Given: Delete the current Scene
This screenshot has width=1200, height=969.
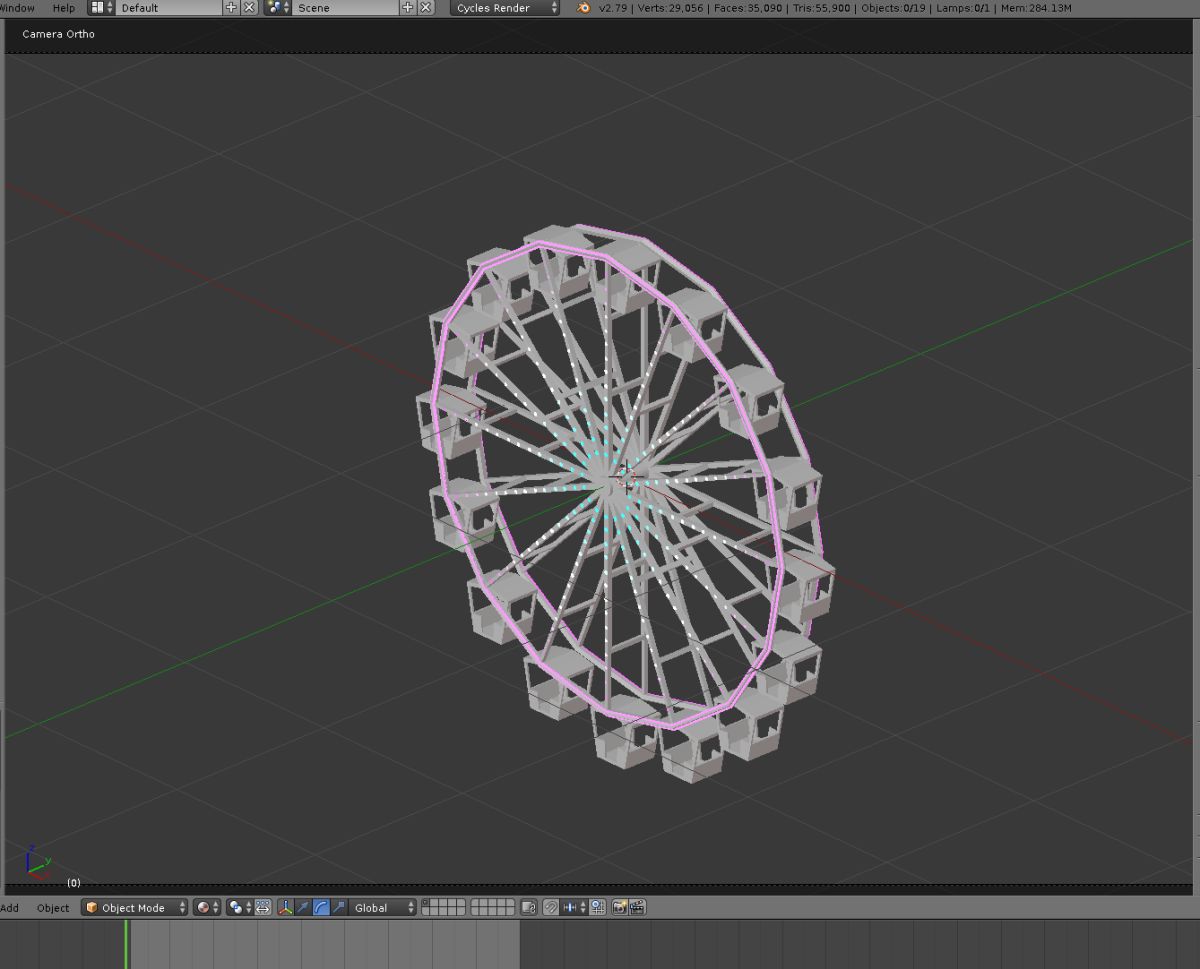Looking at the screenshot, I should [x=426, y=8].
